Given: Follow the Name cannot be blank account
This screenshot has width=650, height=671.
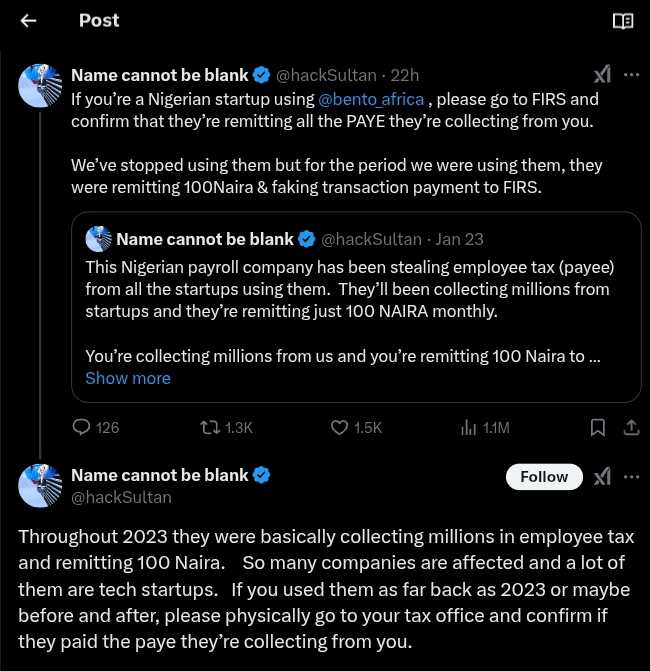Looking at the screenshot, I should pyautogui.click(x=544, y=477).
